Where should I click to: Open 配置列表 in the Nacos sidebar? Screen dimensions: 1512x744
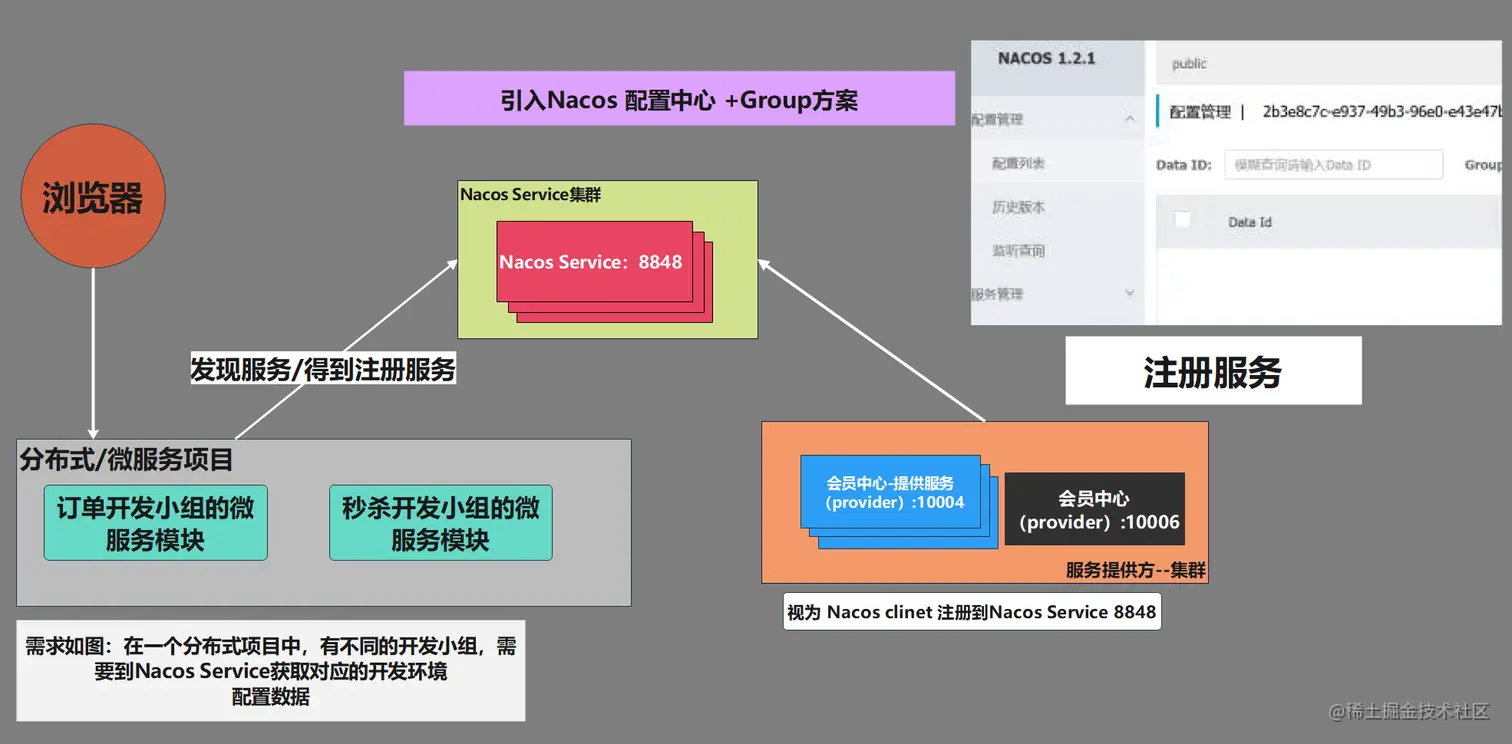coord(1018,163)
